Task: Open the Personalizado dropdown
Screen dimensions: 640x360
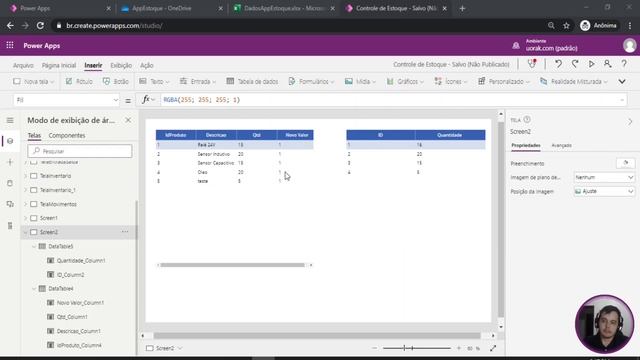Action: (x=504, y=82)
